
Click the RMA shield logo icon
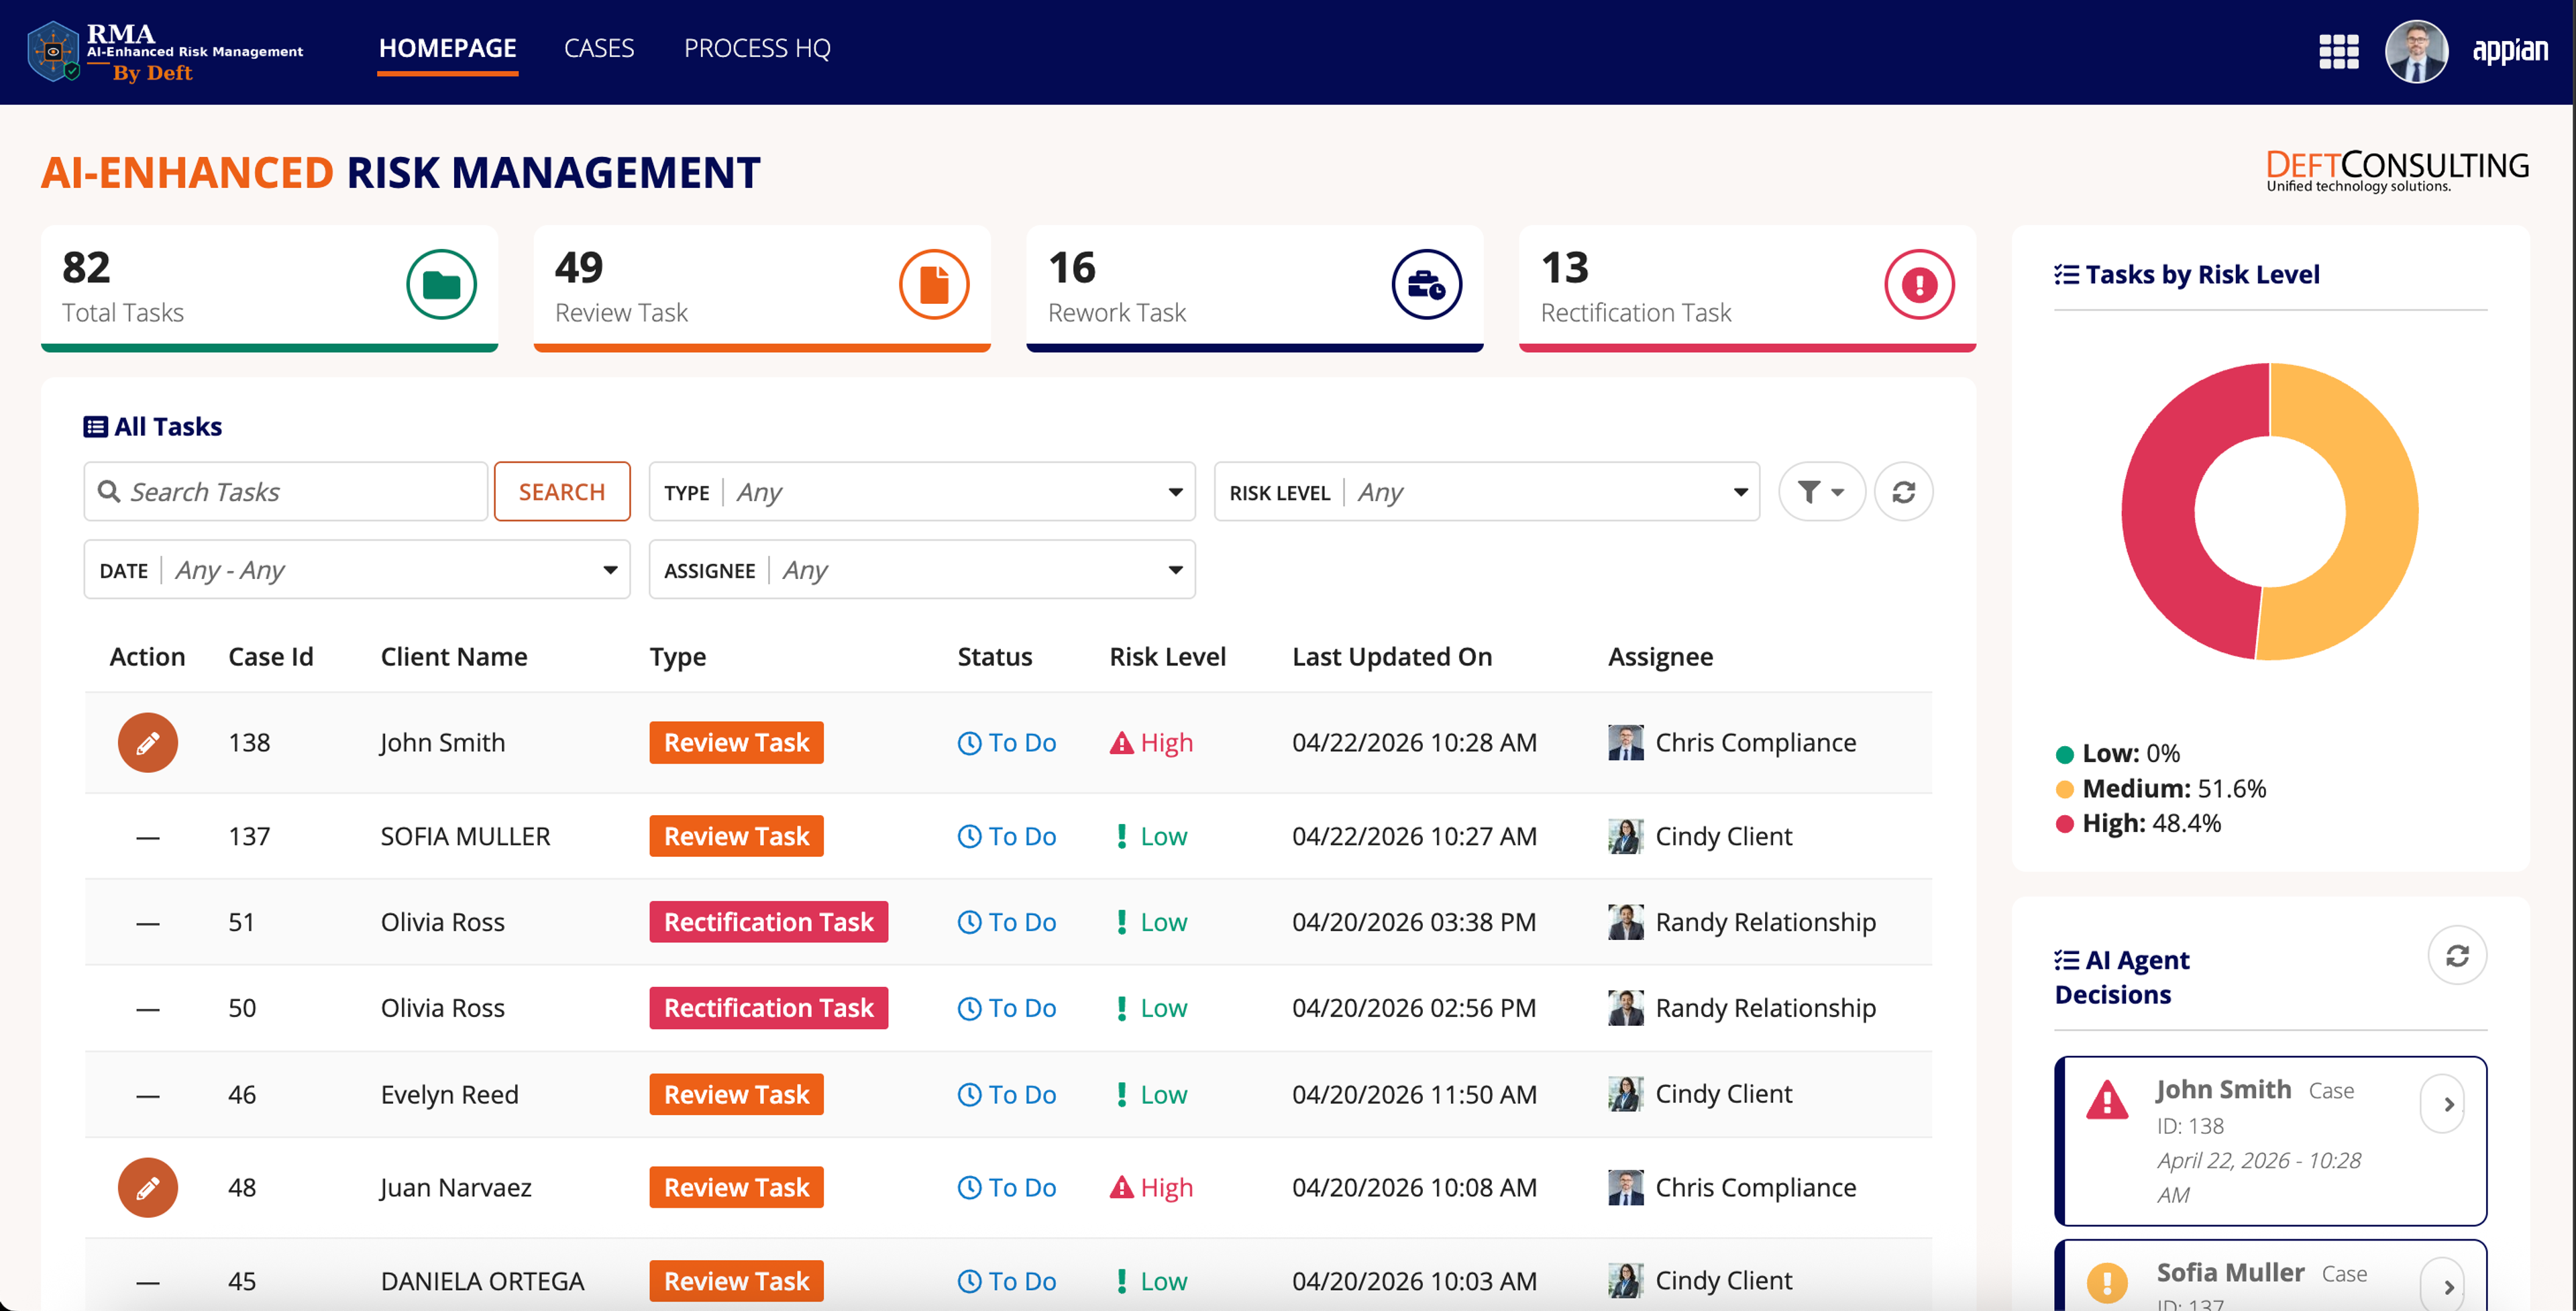click(53, 51)
